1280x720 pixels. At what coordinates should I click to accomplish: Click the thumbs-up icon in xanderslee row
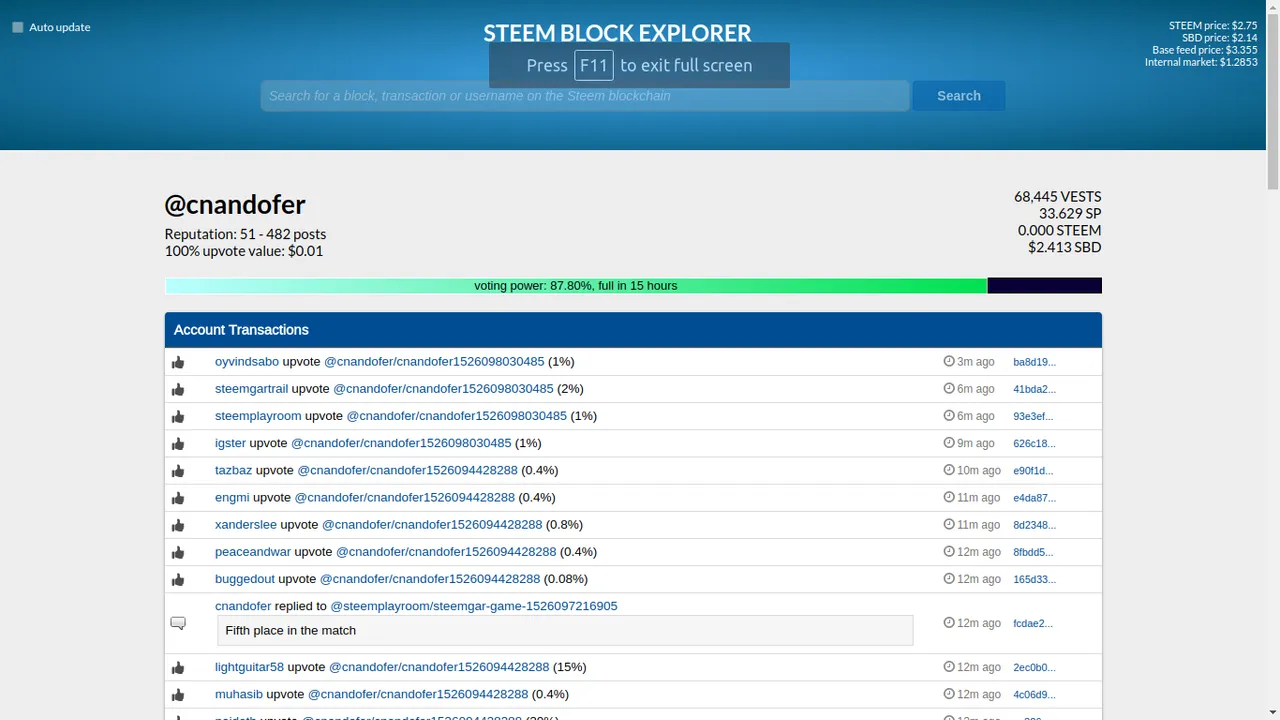pyautogui.click(x=178, y=525)
